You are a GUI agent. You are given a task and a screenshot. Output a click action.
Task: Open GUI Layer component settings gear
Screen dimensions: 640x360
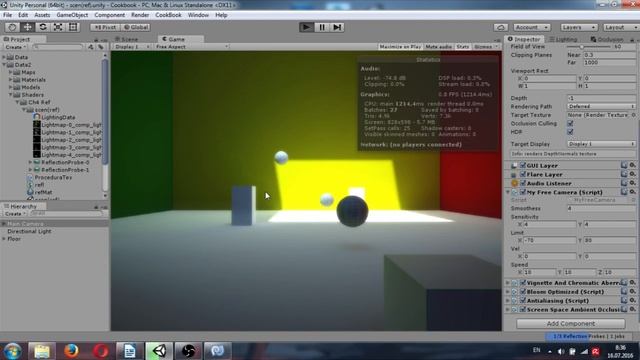coord(632,165)
